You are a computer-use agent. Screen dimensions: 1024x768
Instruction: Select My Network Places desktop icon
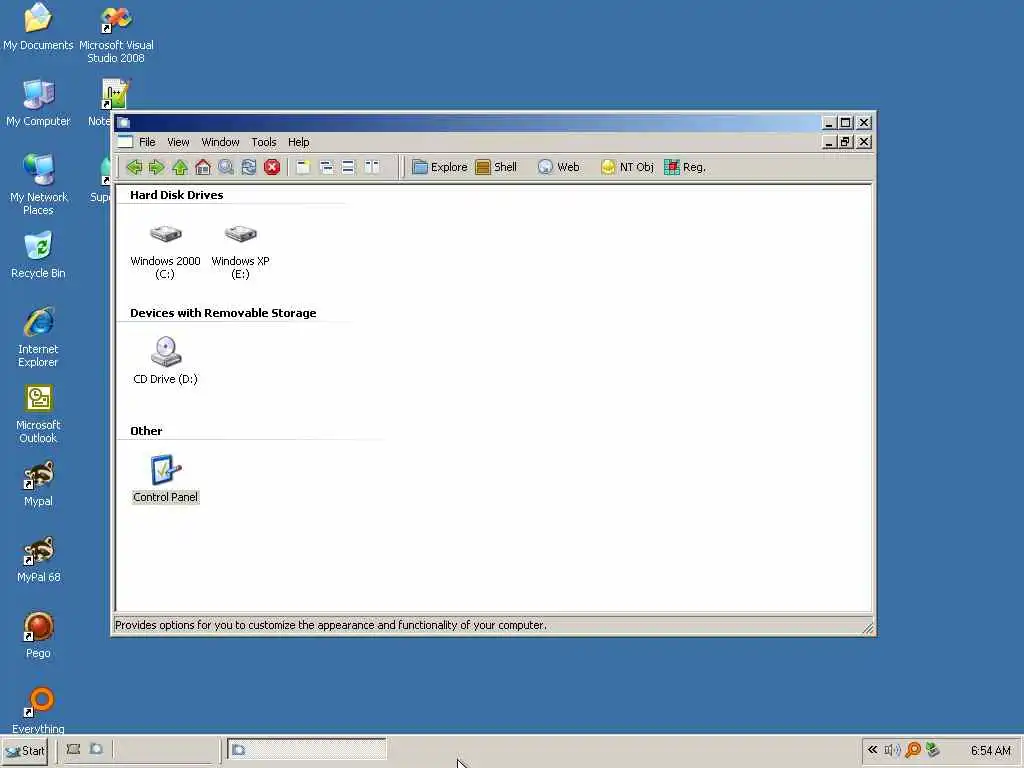tap(38, 185)
